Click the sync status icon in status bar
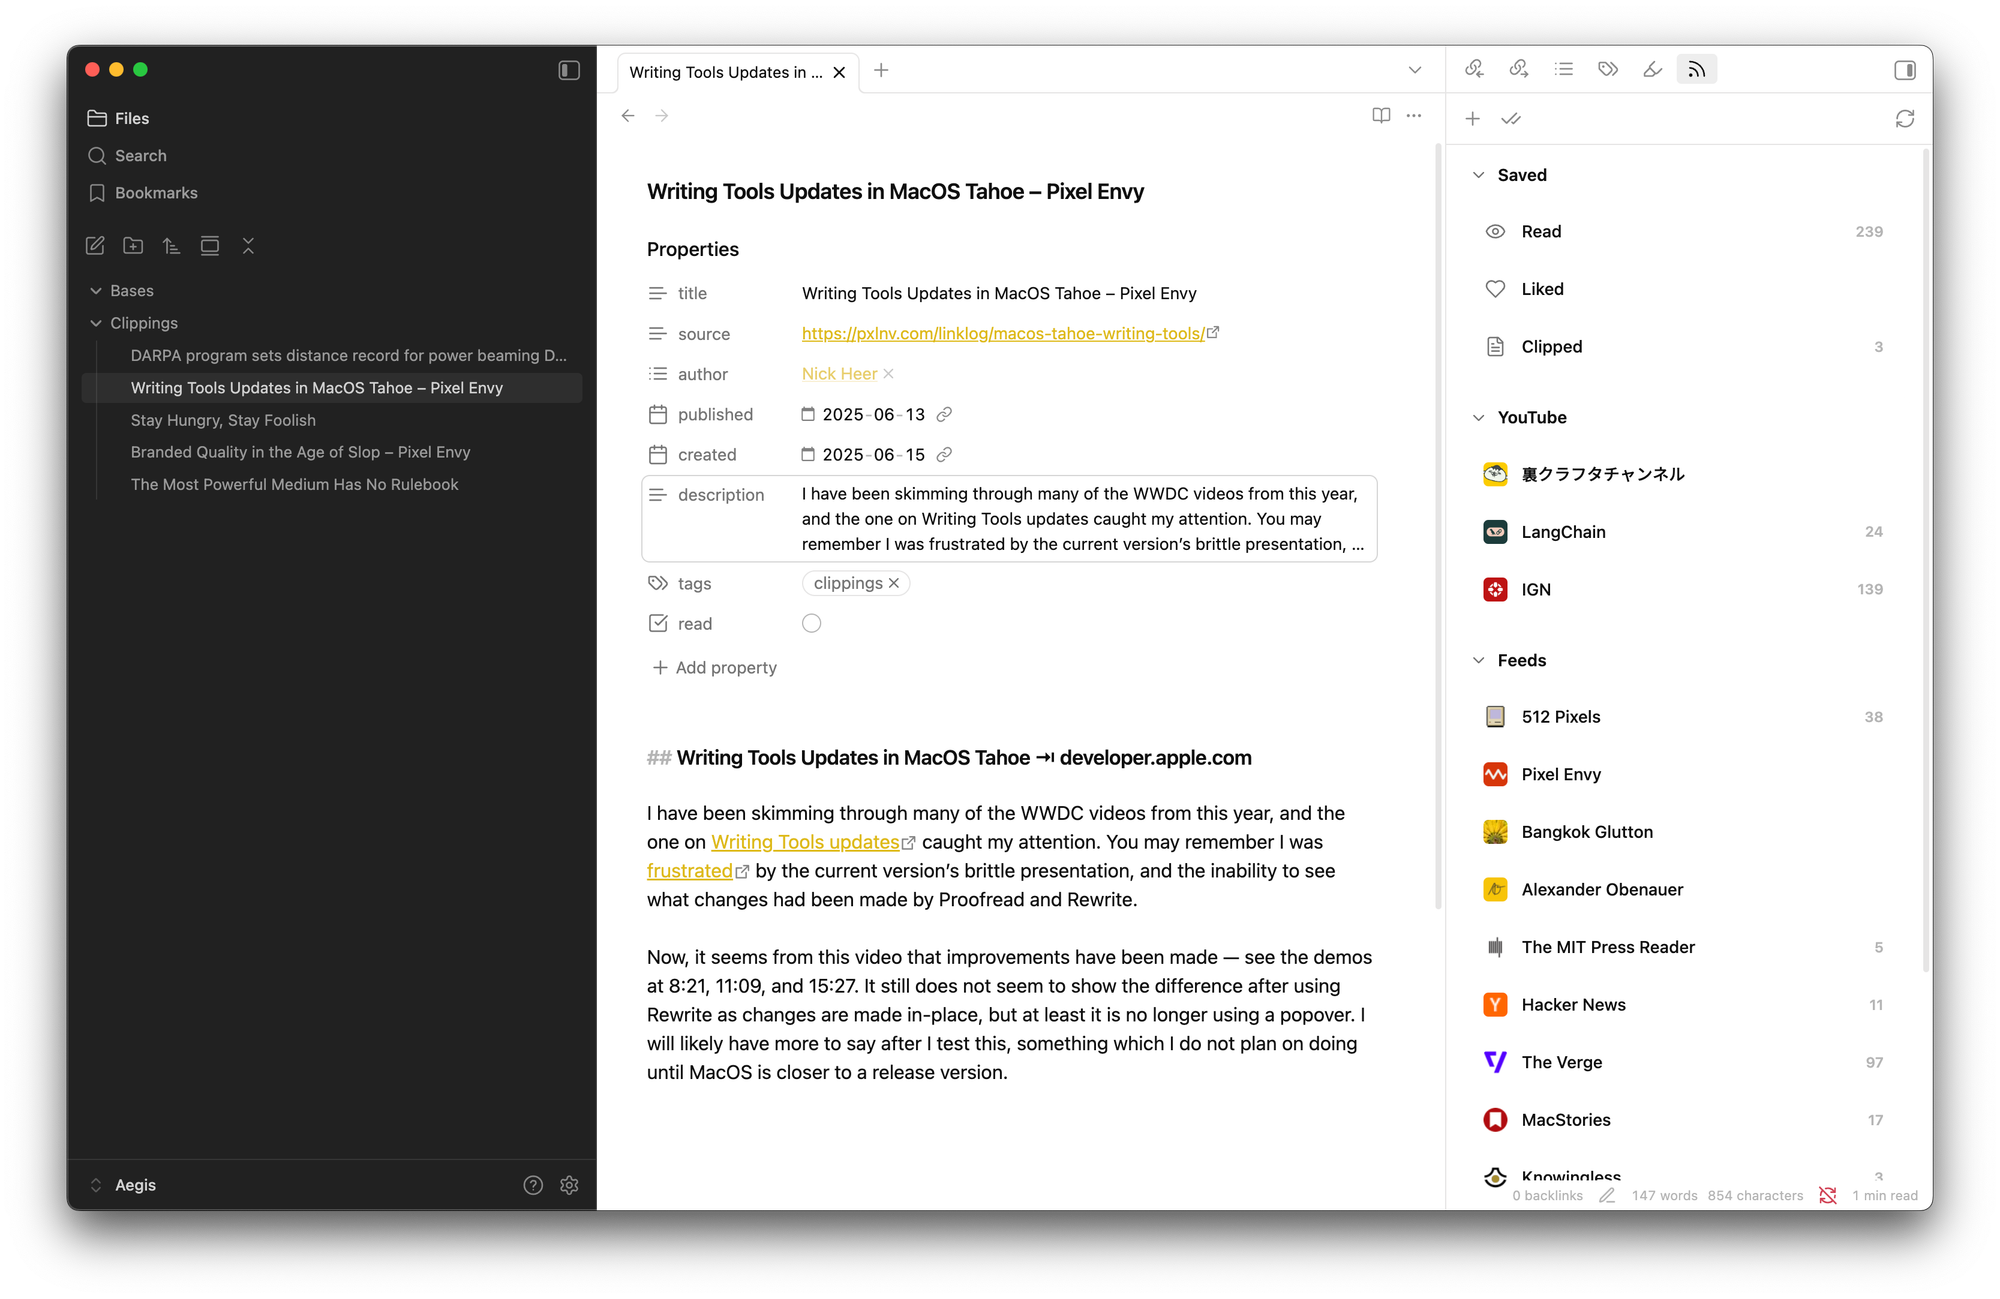Viewport: 2000px width, 1299px height. click(x=1828, y=1196)
